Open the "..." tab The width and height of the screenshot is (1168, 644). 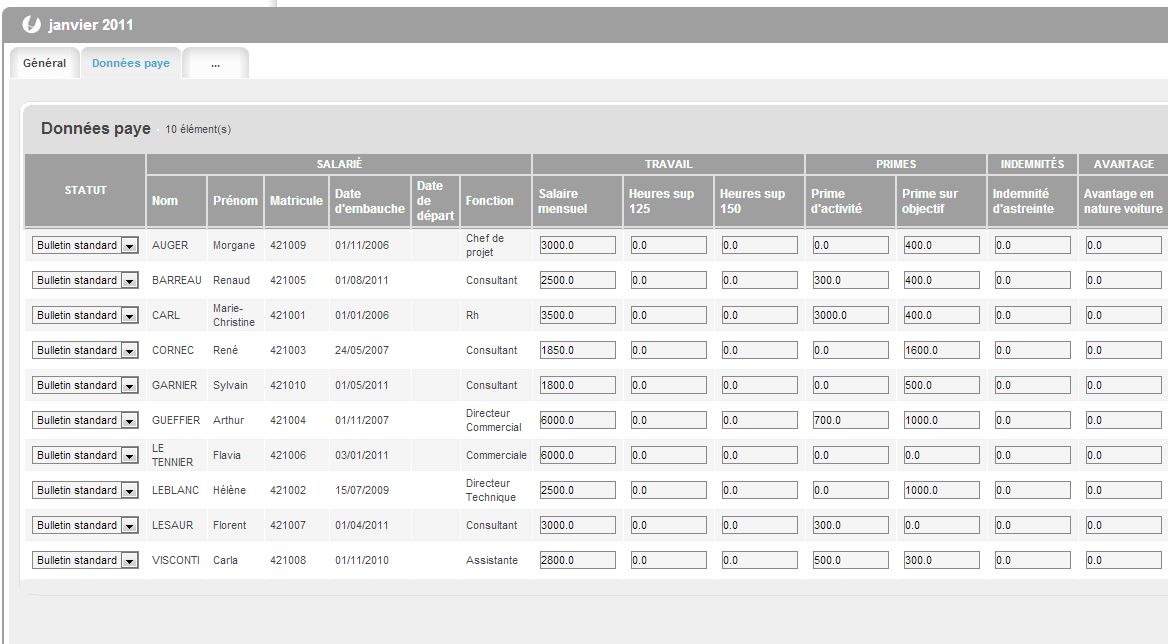pos(214,62)
